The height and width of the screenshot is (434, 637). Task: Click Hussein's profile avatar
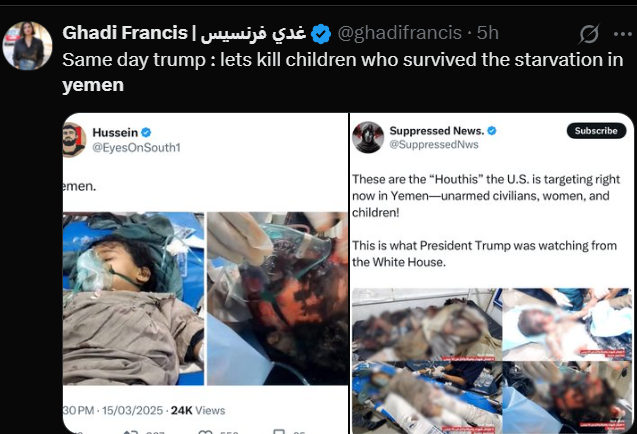pos(74,139)
